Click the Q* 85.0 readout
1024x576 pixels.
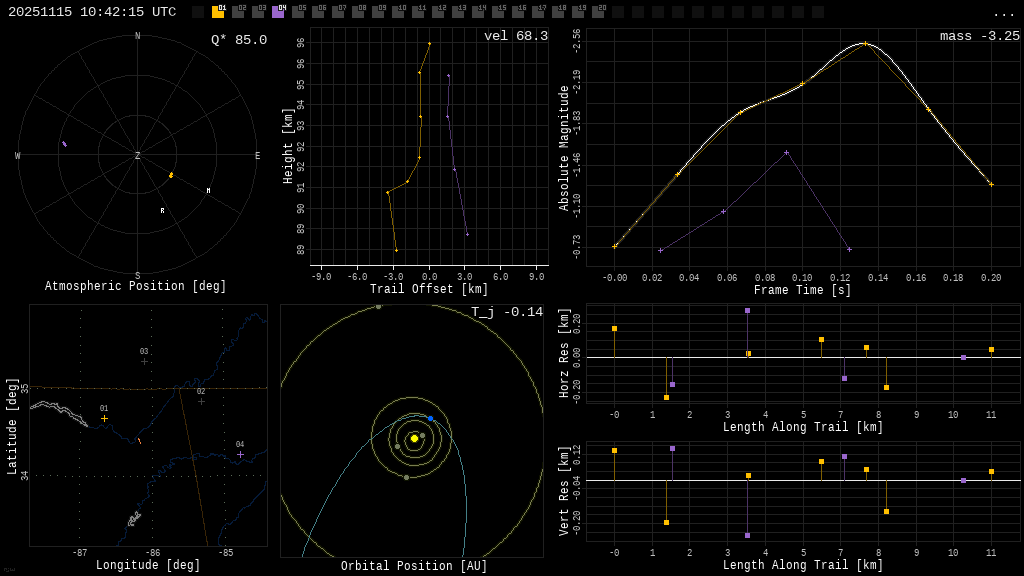pyautogui.click(x=238, y=40)
